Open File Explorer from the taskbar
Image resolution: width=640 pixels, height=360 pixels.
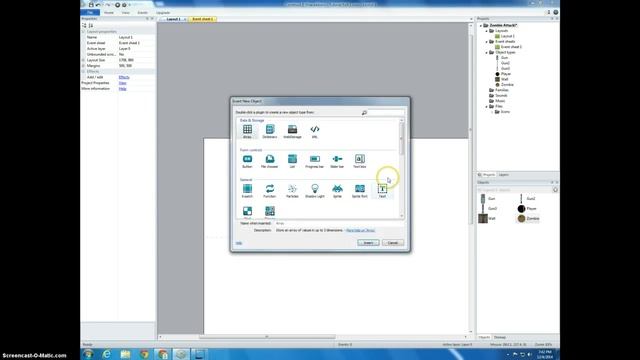[125, 354]
